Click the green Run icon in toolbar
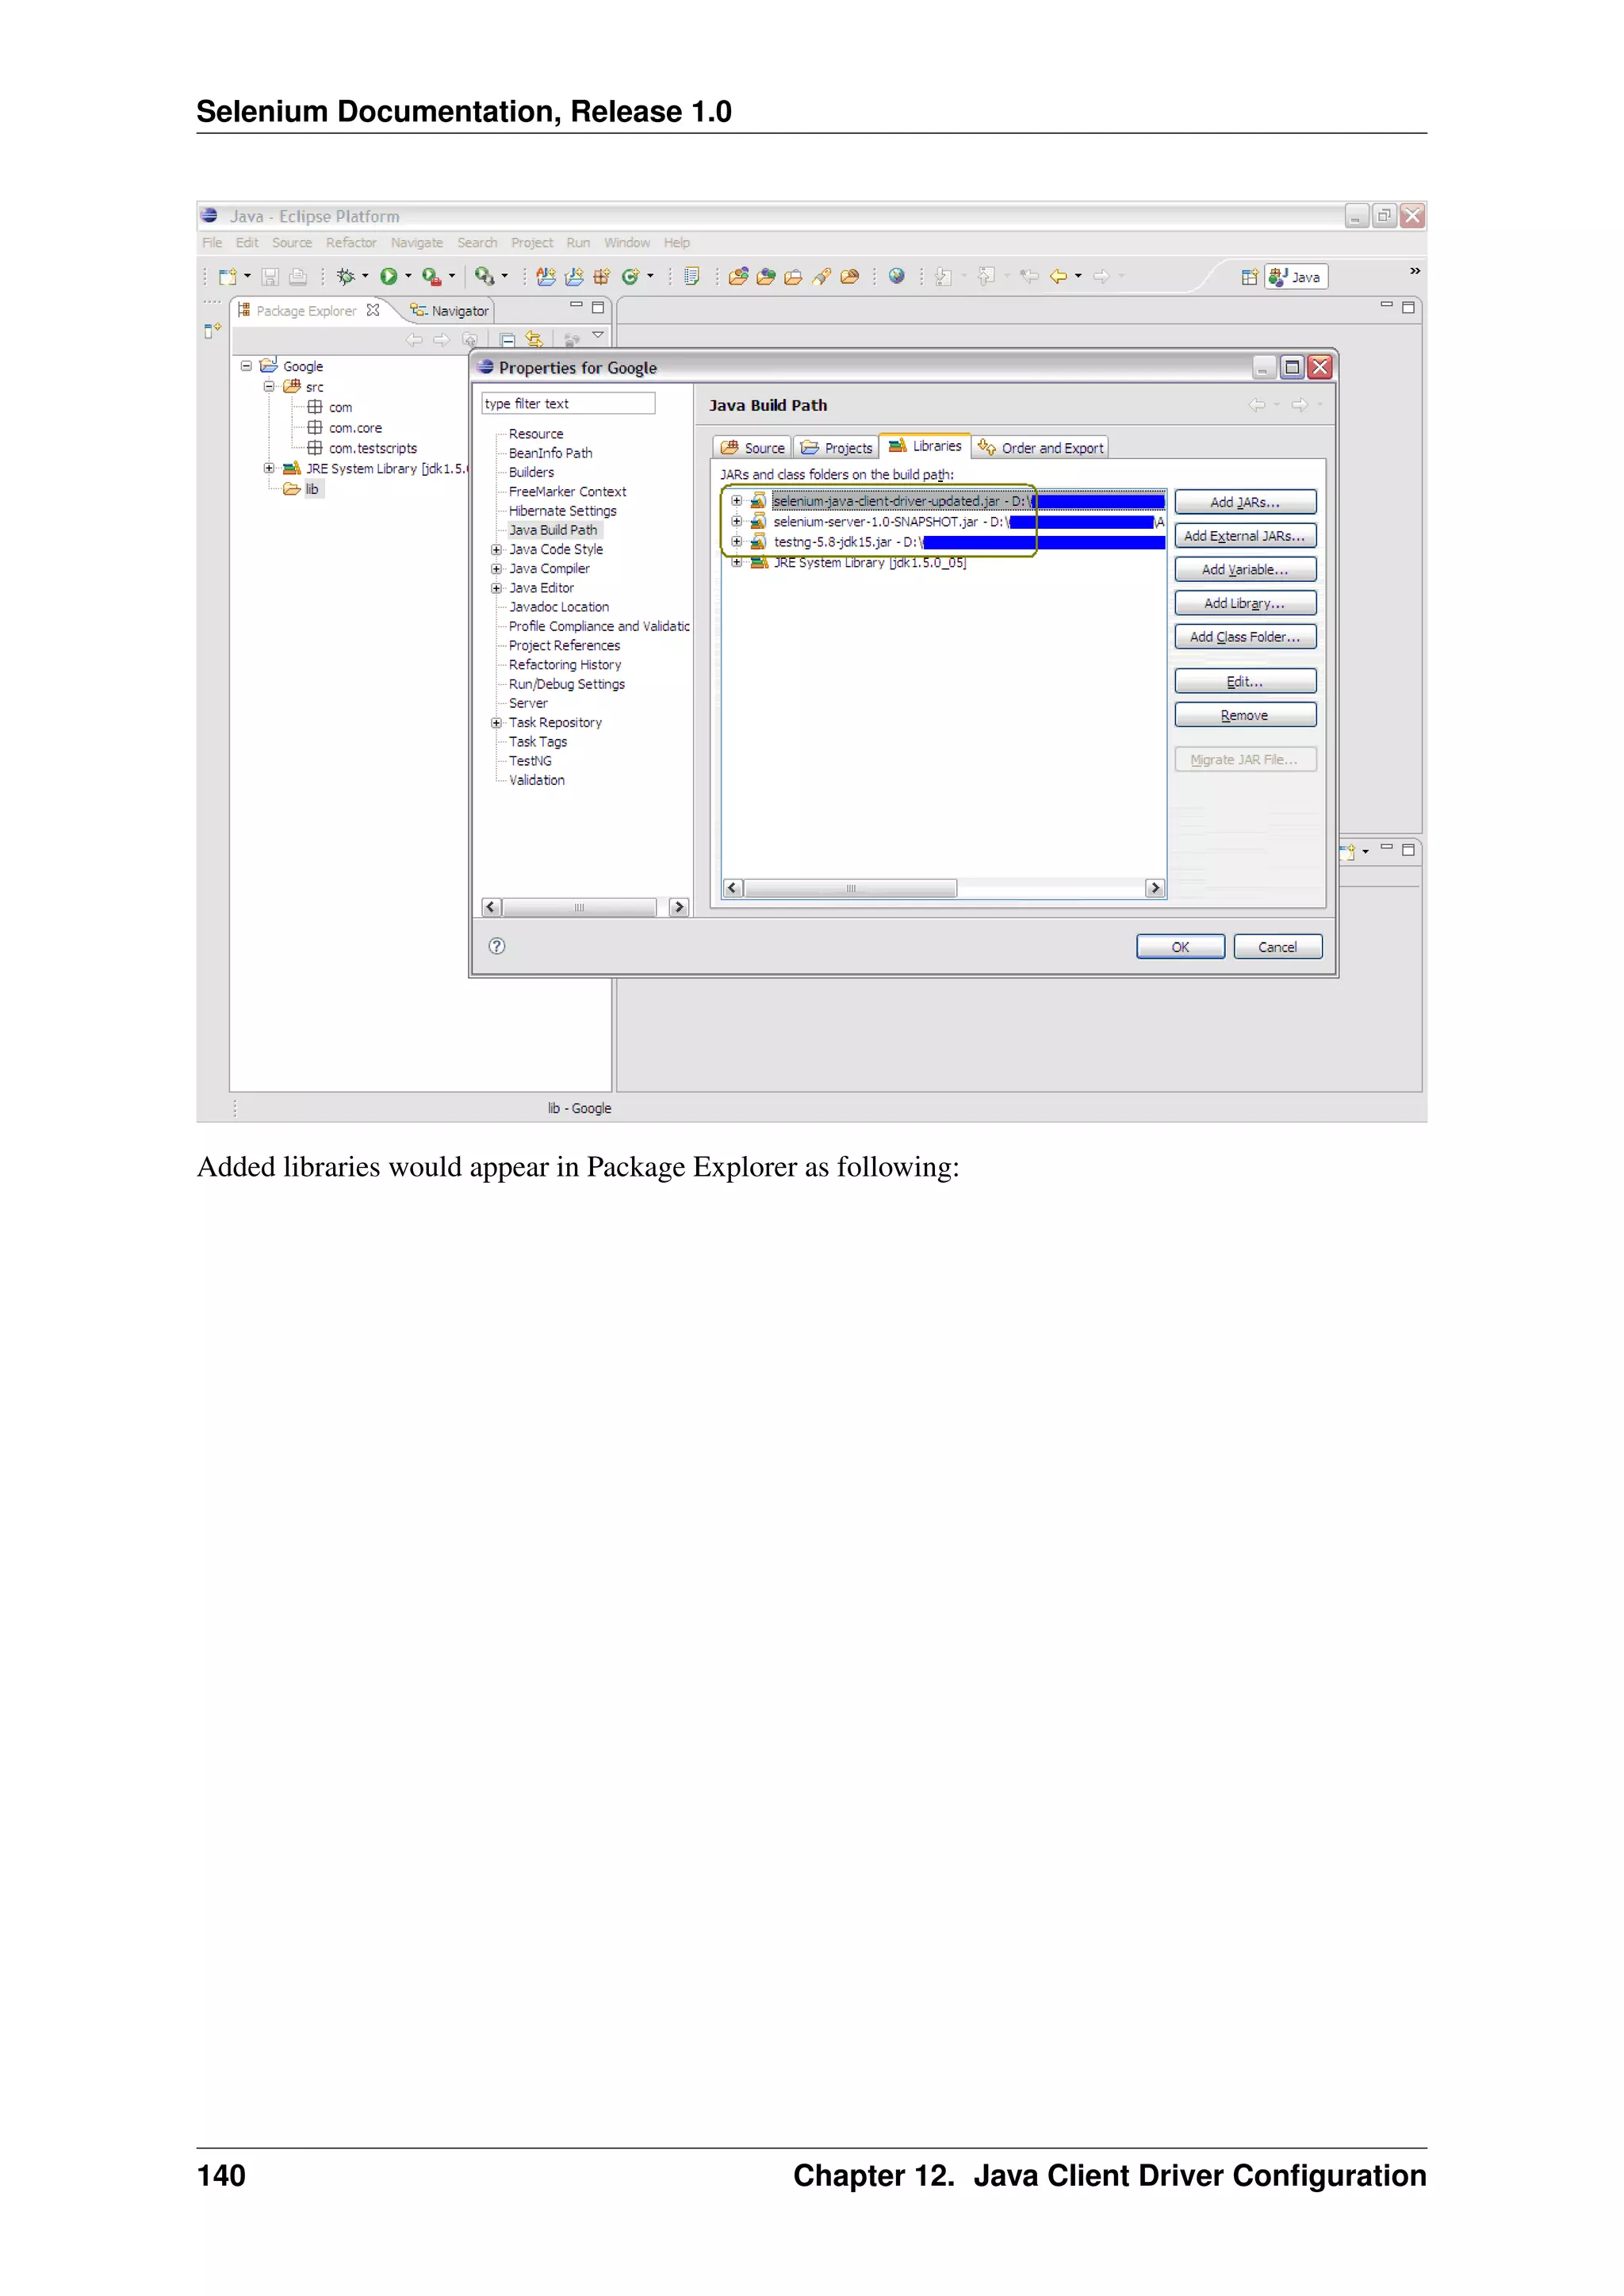Image resolution: width=1624 pixels, height=2296 pixels. tap(389, 277)
